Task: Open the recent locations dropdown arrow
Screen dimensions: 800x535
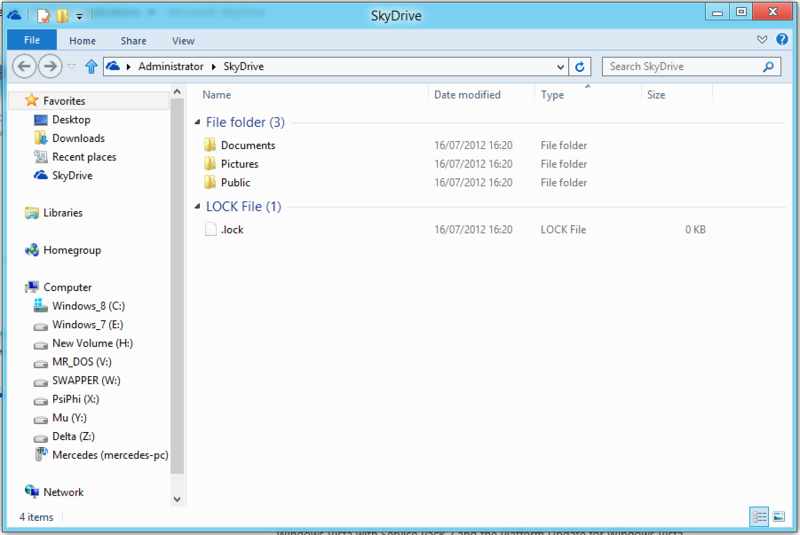Action: pos(71,67)
